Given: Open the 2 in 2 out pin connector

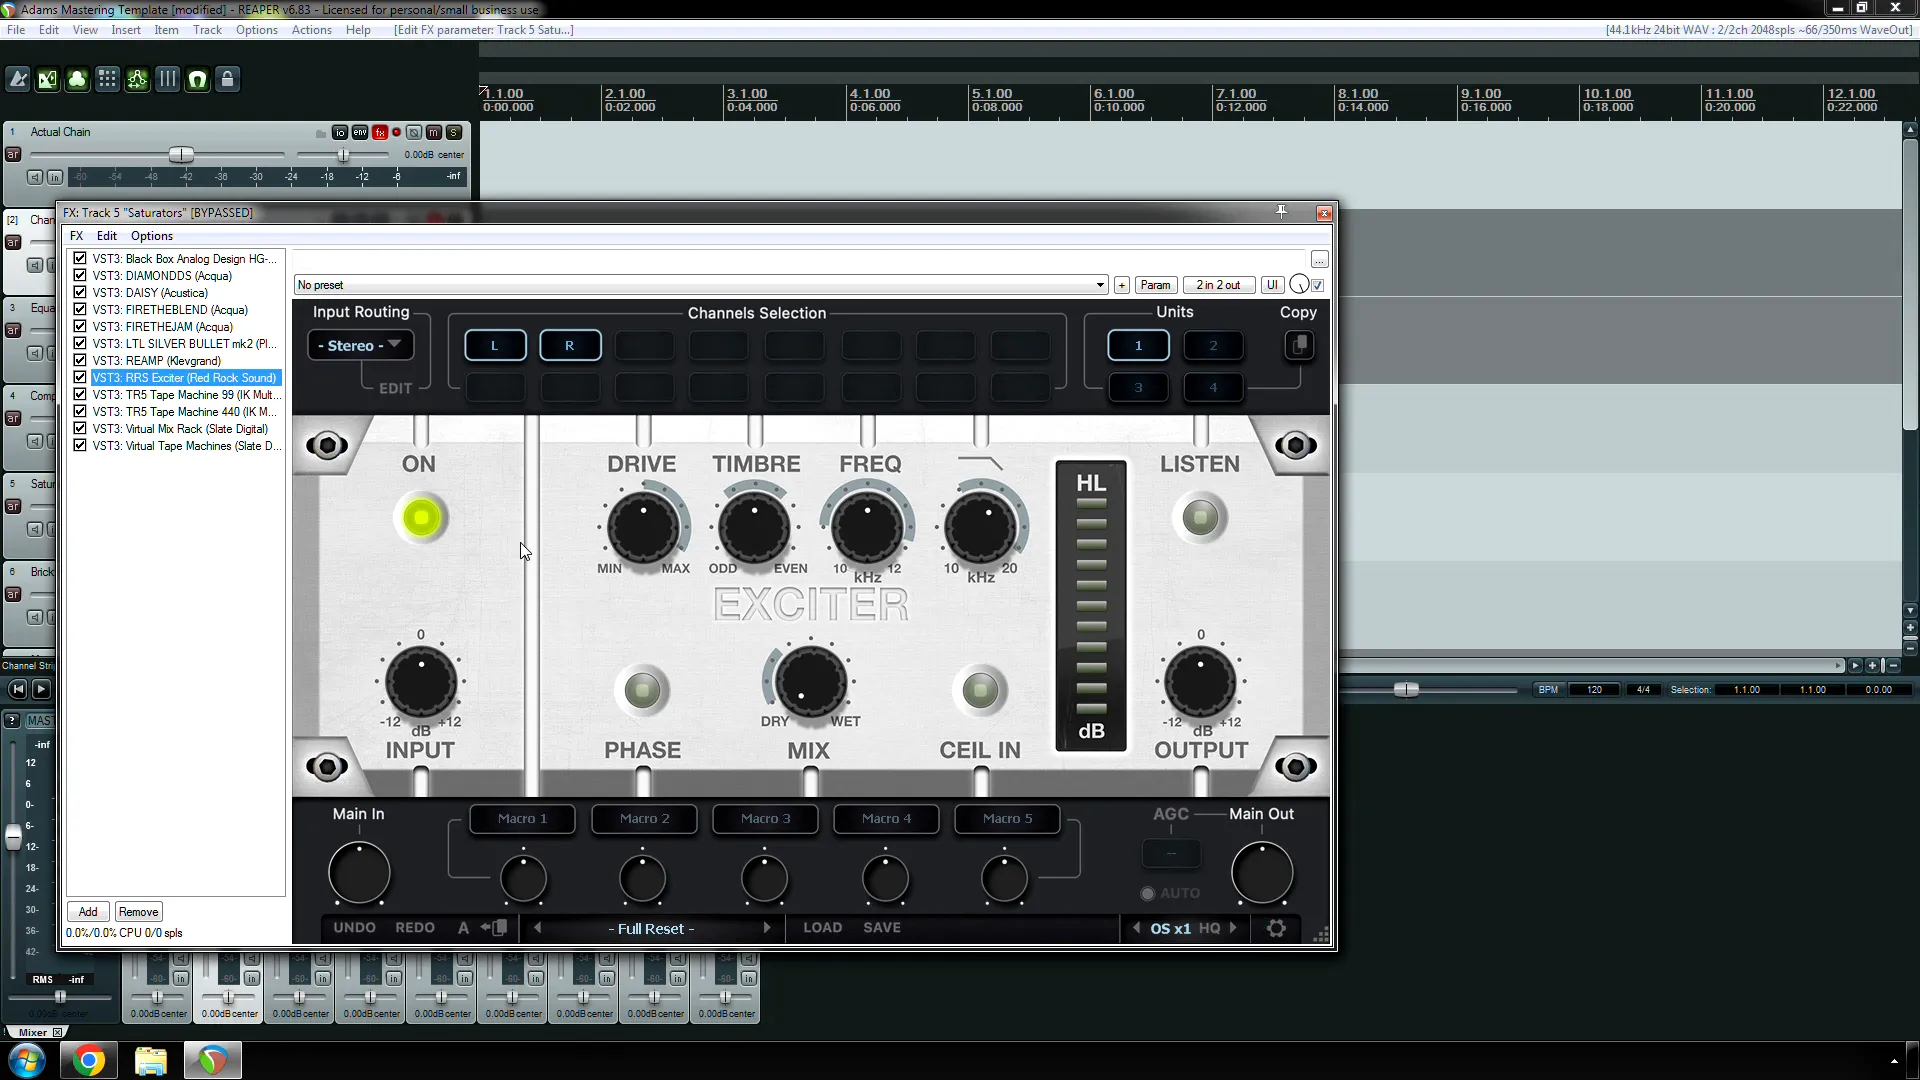Looking at the screenshot, I should (1218, 285).
